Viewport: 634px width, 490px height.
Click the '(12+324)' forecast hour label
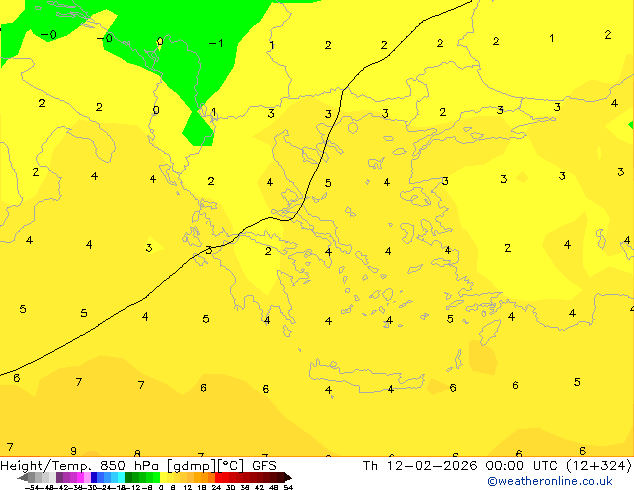(x=600, y=466)
